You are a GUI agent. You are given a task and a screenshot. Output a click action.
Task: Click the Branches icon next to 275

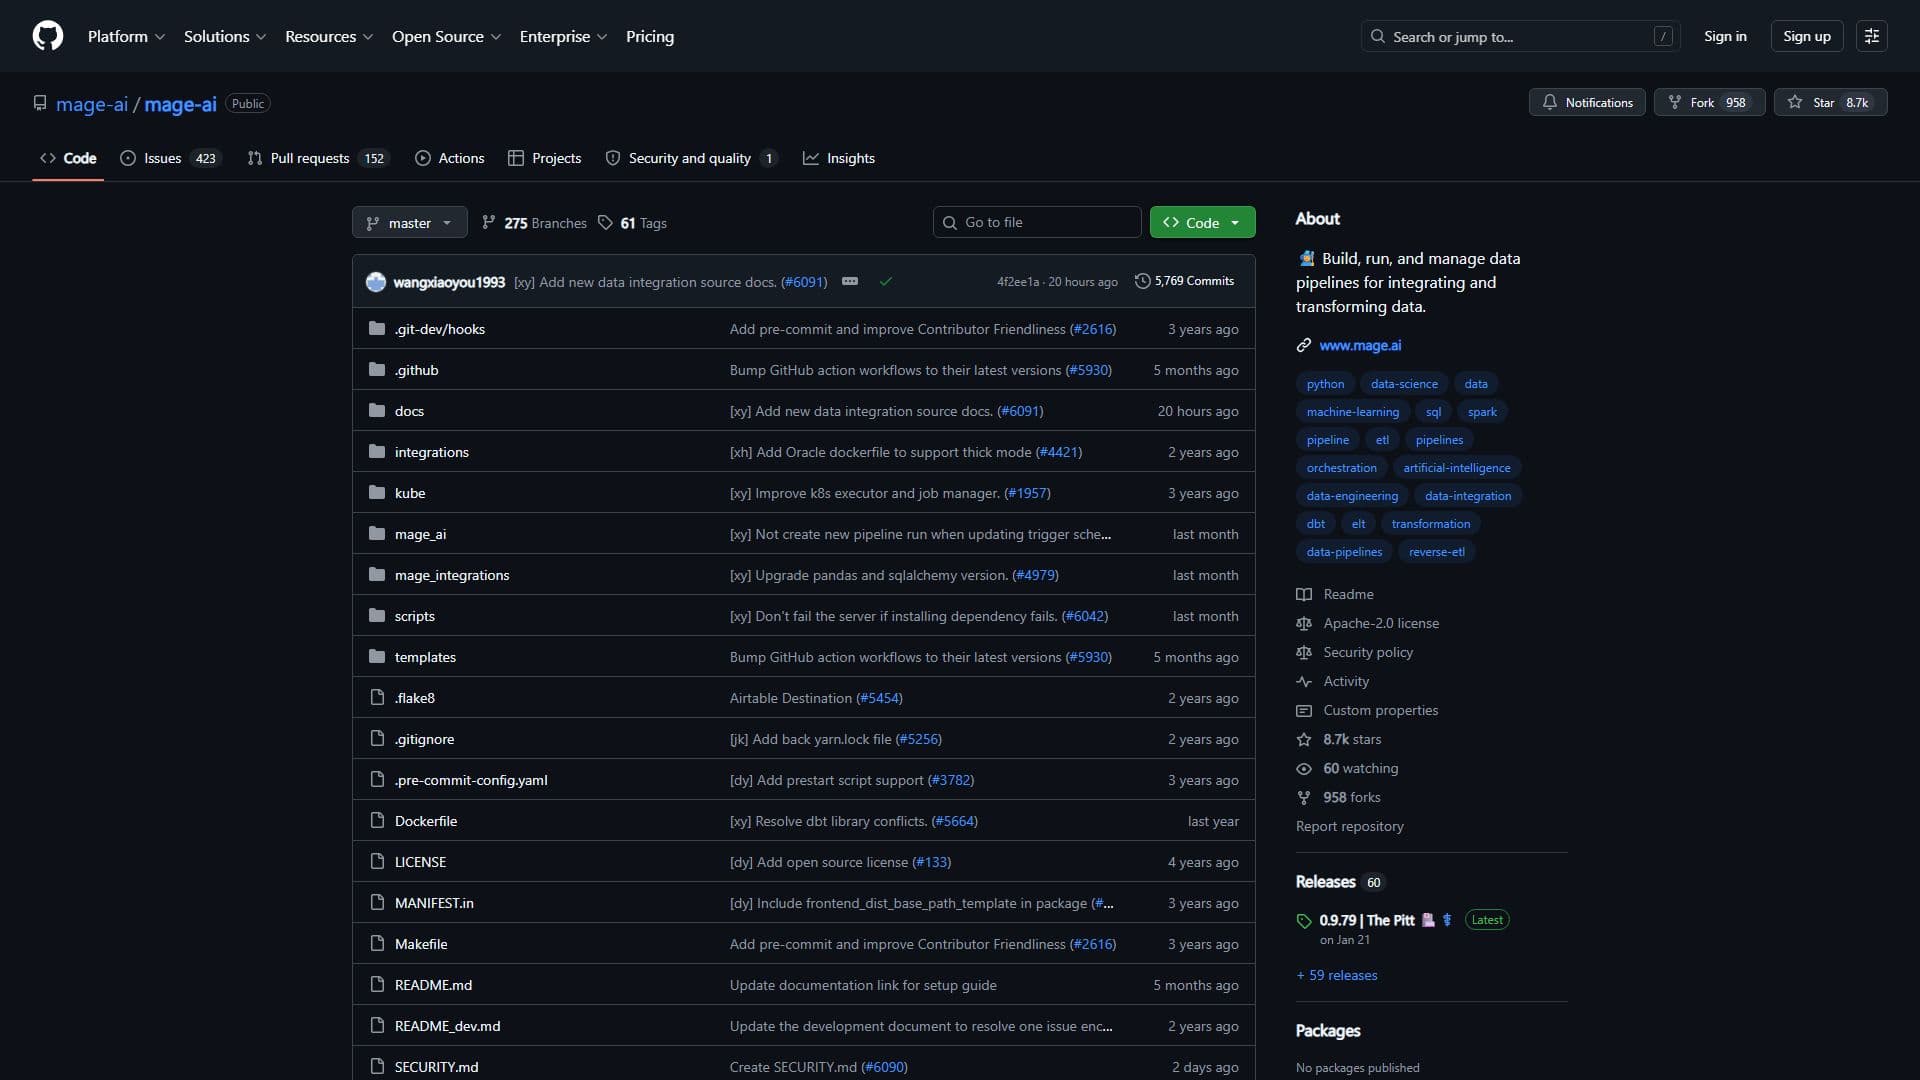click(489, 223)
